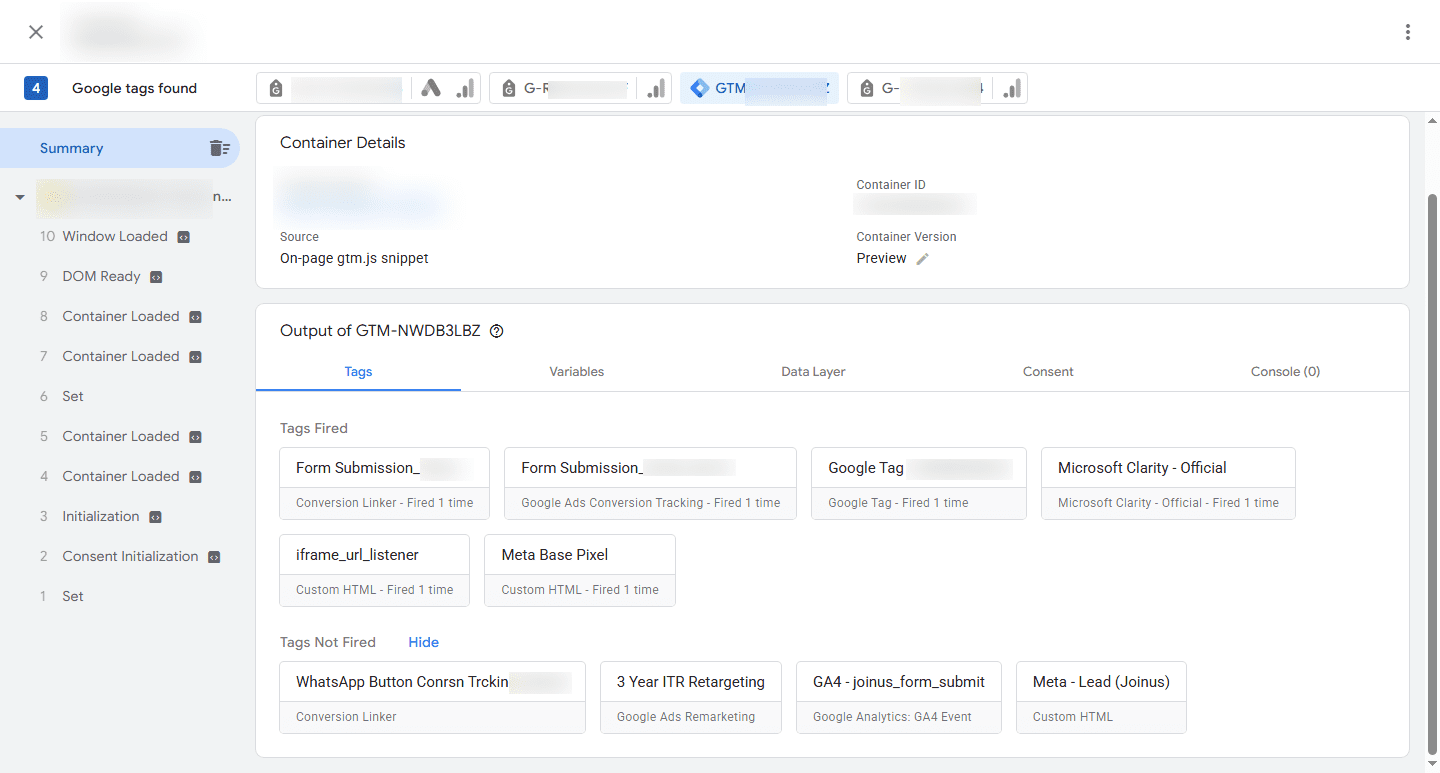Click the code icon beside Consent Initialization

click(214, 557)
